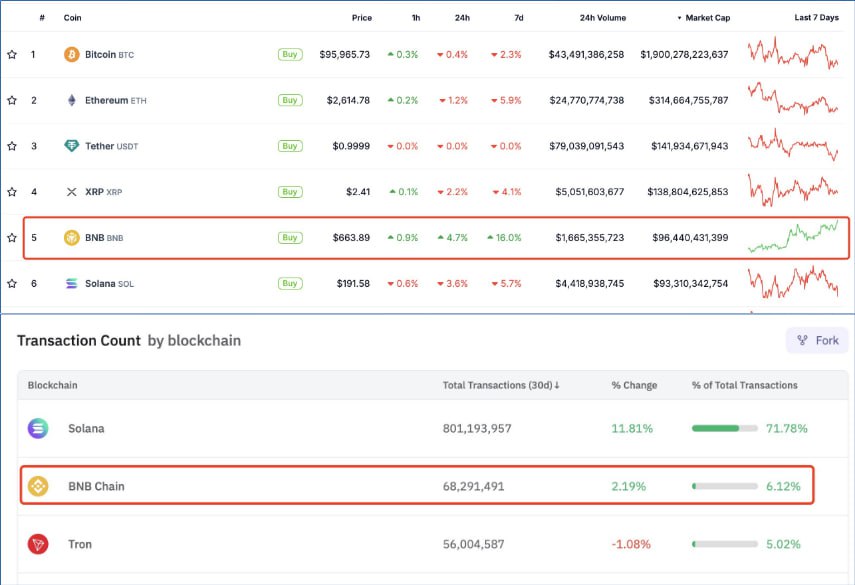Open the XRP coin page link
The width and height of the screenshot is (855, 585).
click(x=104, y=192)
